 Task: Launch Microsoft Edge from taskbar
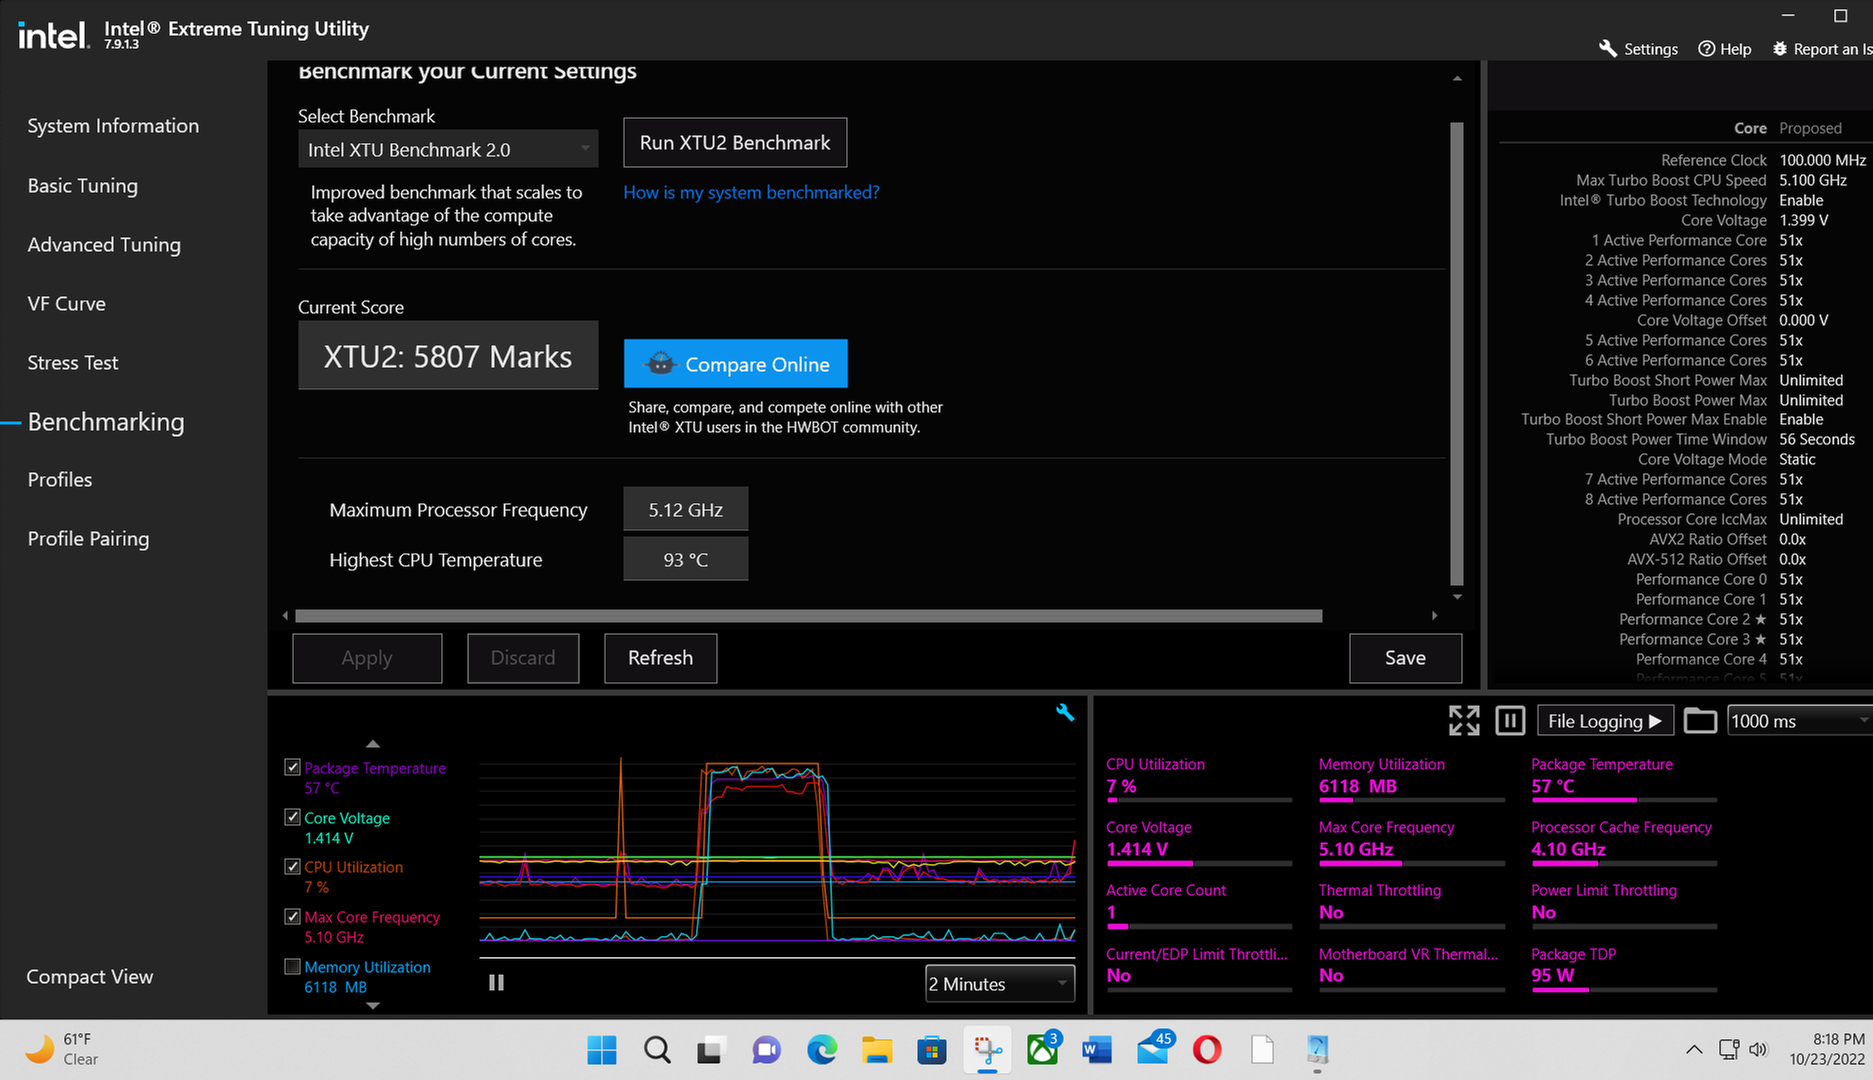pos(822,1050)
